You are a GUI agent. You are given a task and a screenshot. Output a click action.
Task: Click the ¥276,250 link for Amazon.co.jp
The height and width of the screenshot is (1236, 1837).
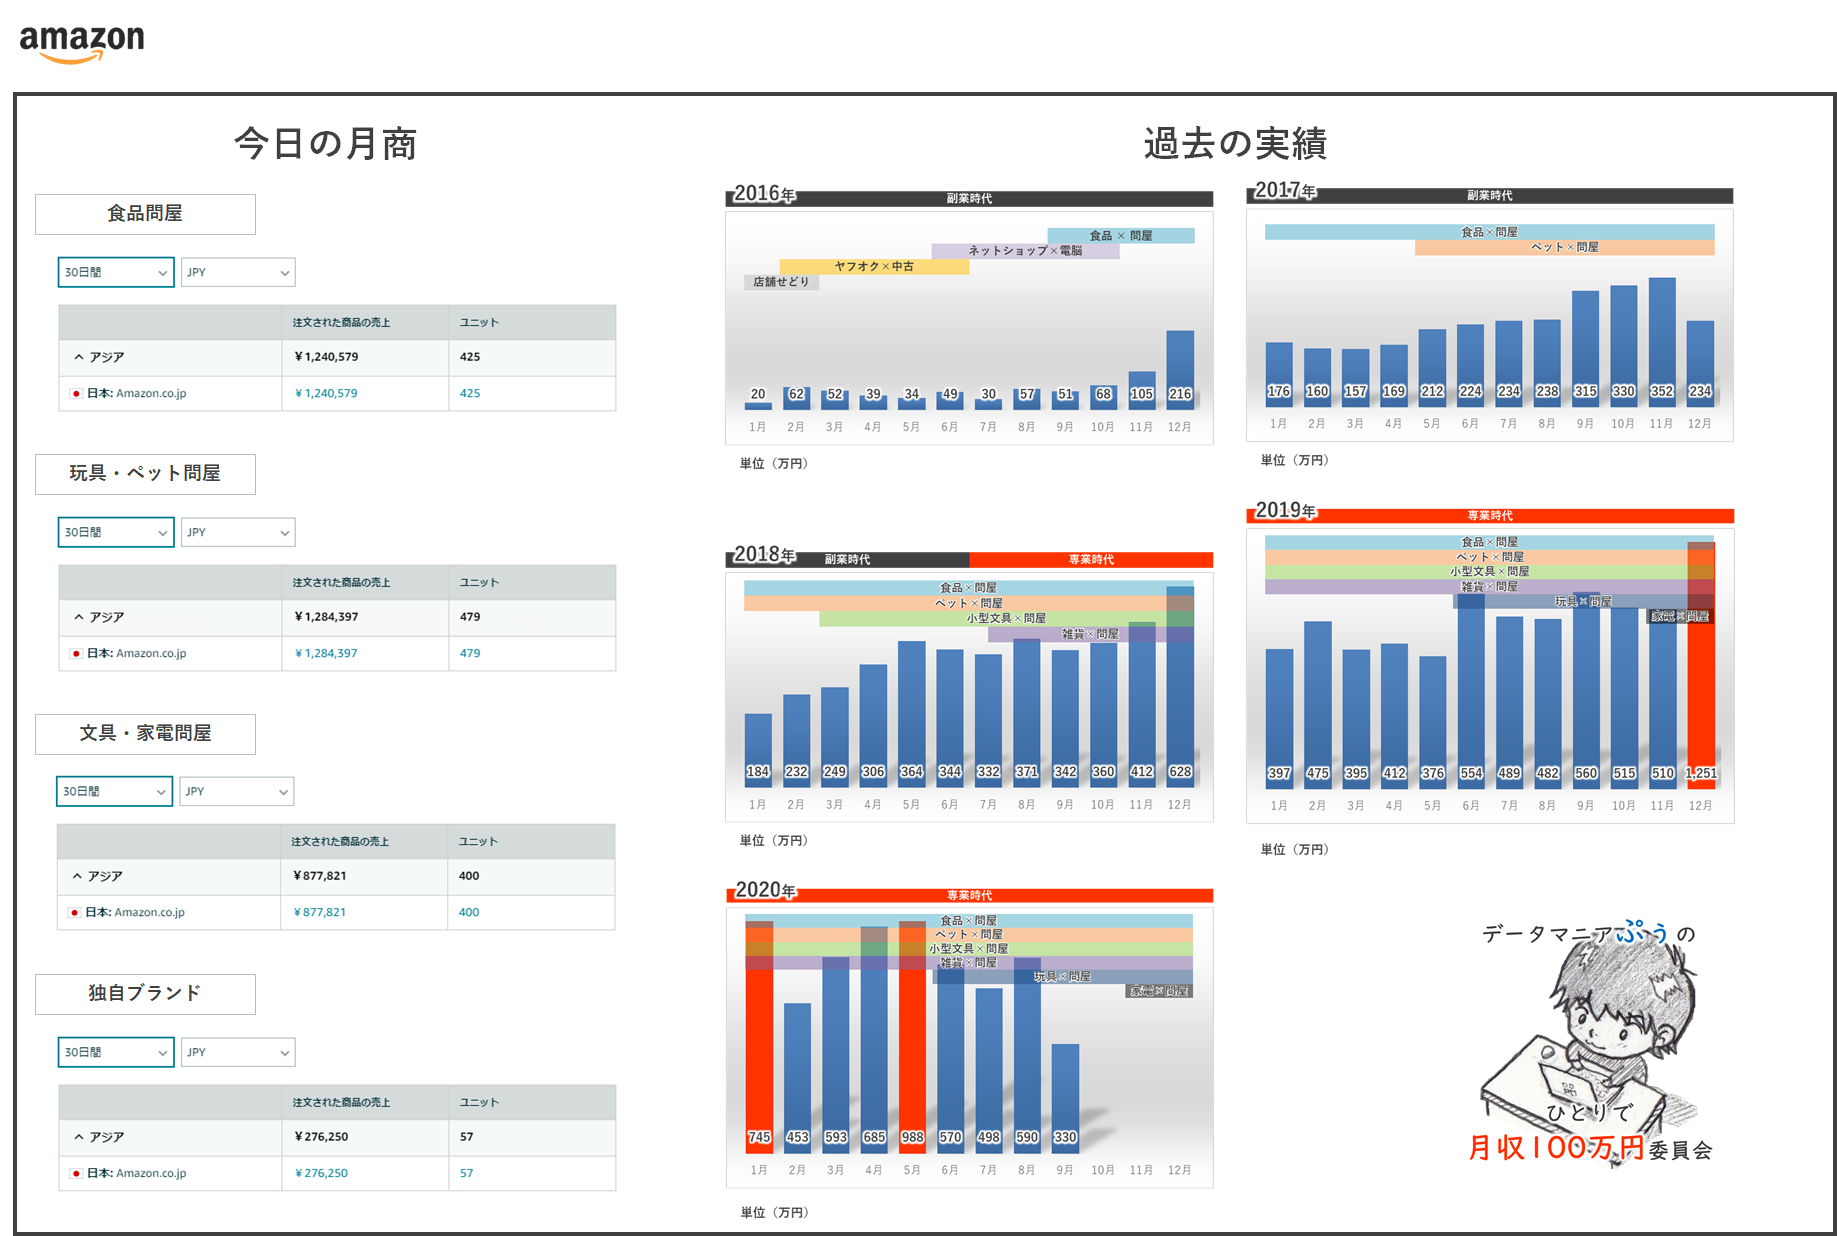pyautogui.click(x=321, y=1173)
